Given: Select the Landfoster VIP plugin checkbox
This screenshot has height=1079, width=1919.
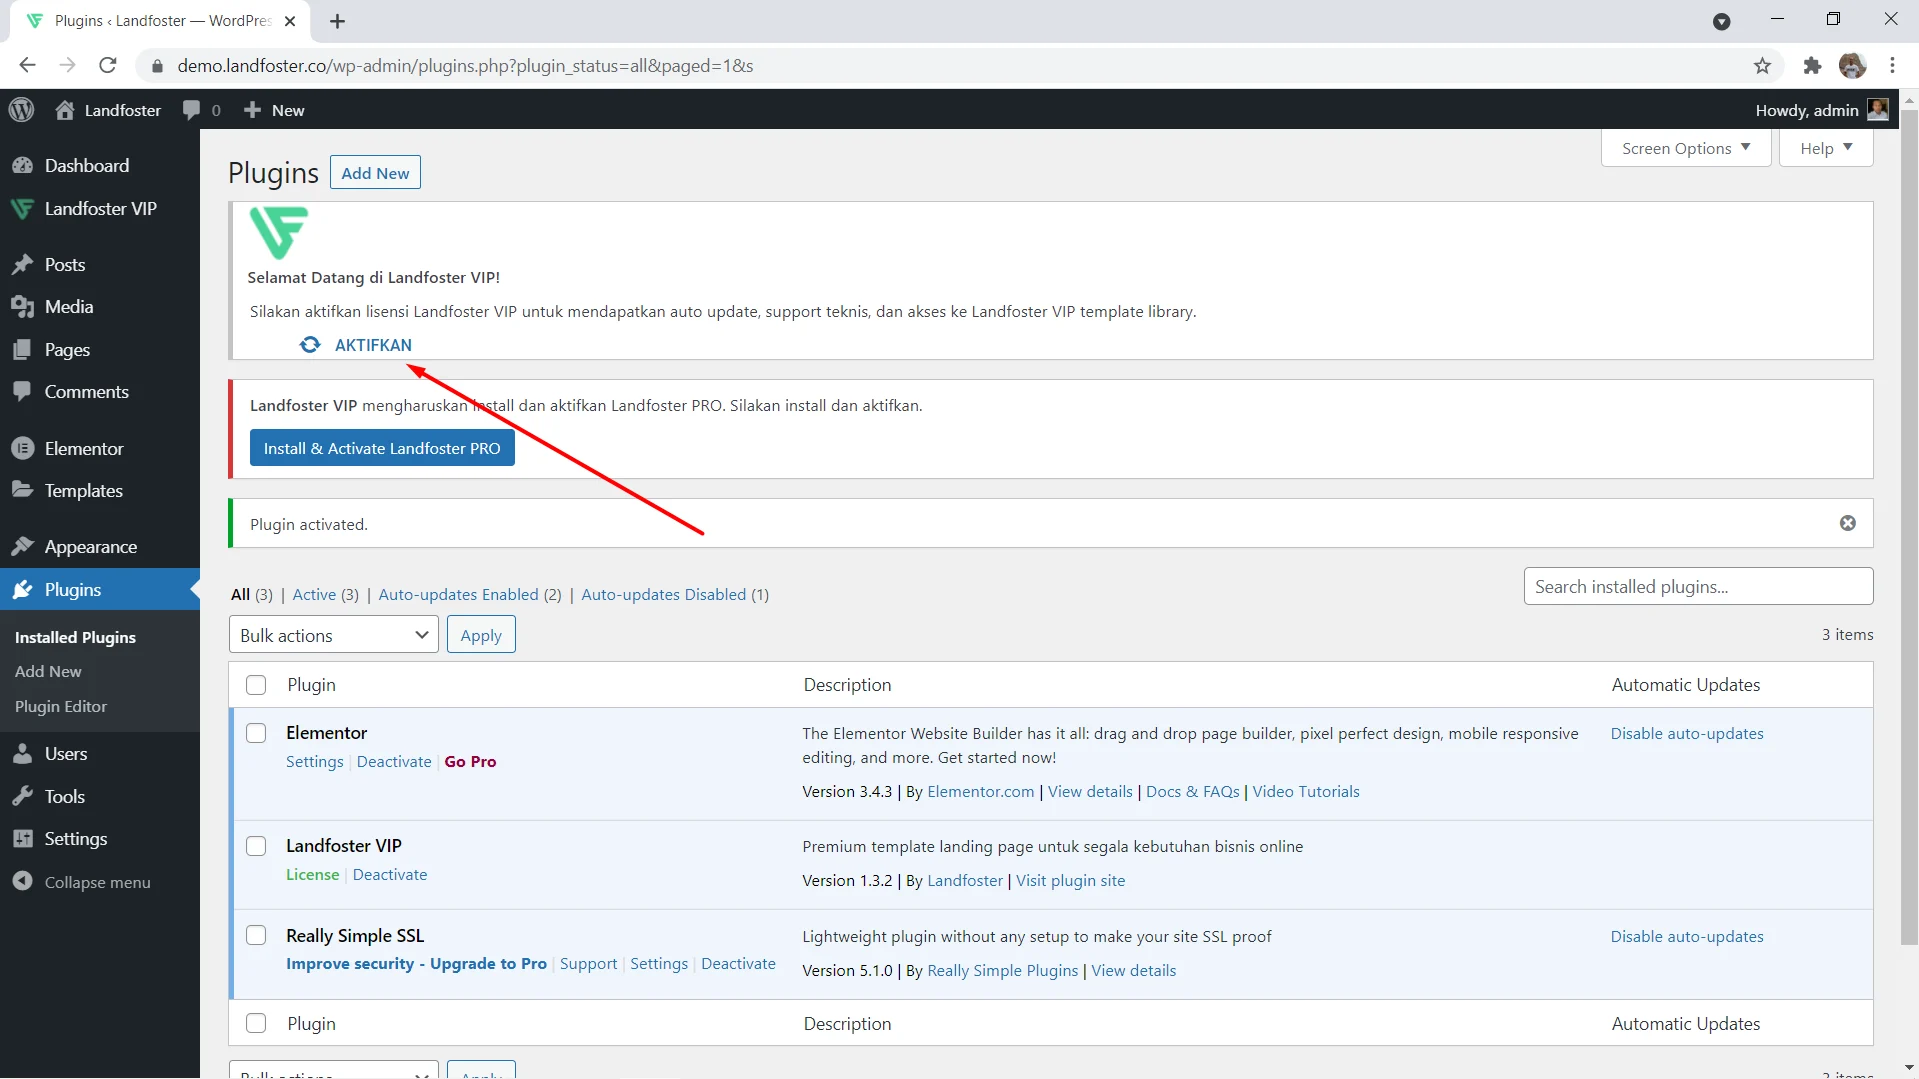Looking at the screenshot, I should [x=256, y=846].
